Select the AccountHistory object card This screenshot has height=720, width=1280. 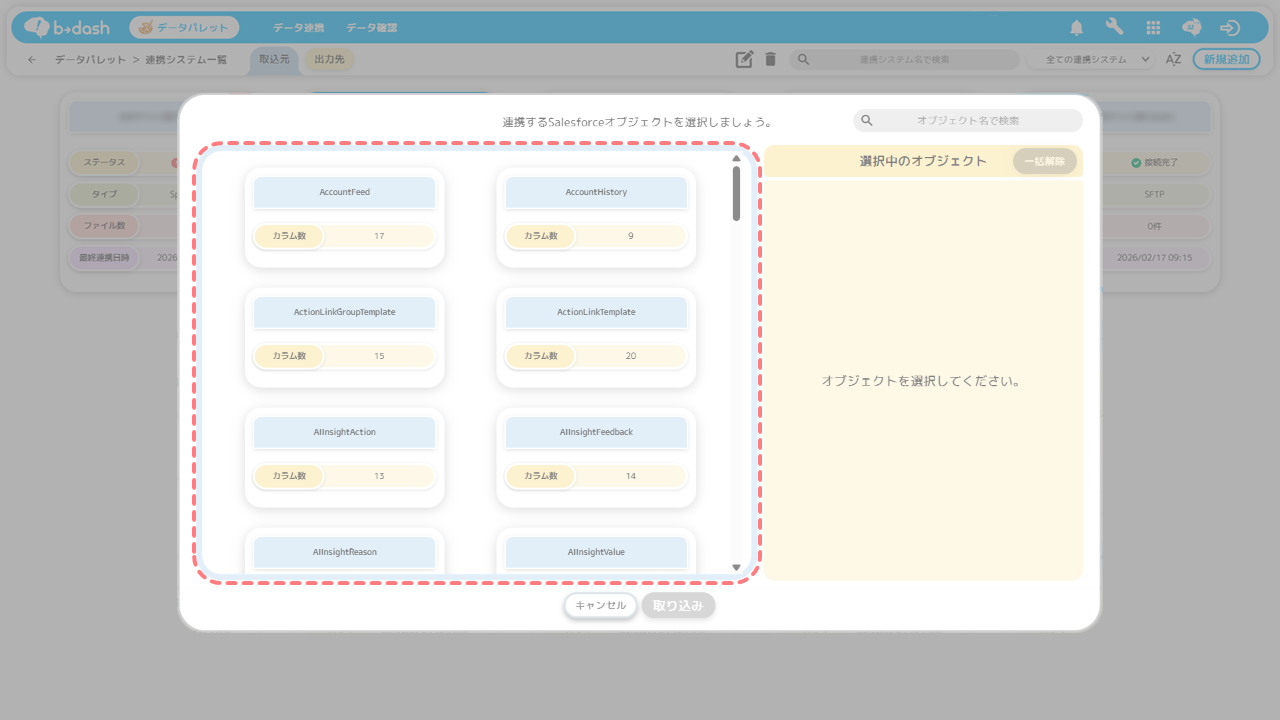(x=596, y=192)
